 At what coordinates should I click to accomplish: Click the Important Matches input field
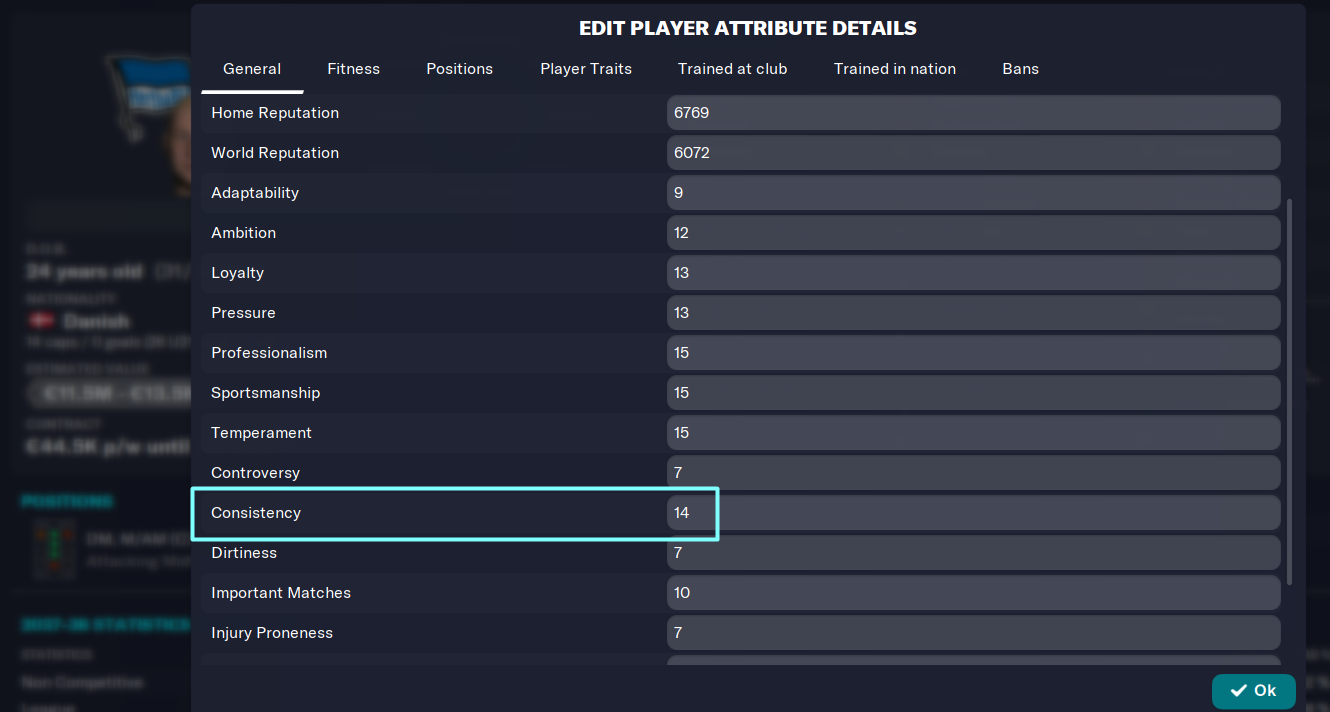pyautogui.click(x=973, y=593)
